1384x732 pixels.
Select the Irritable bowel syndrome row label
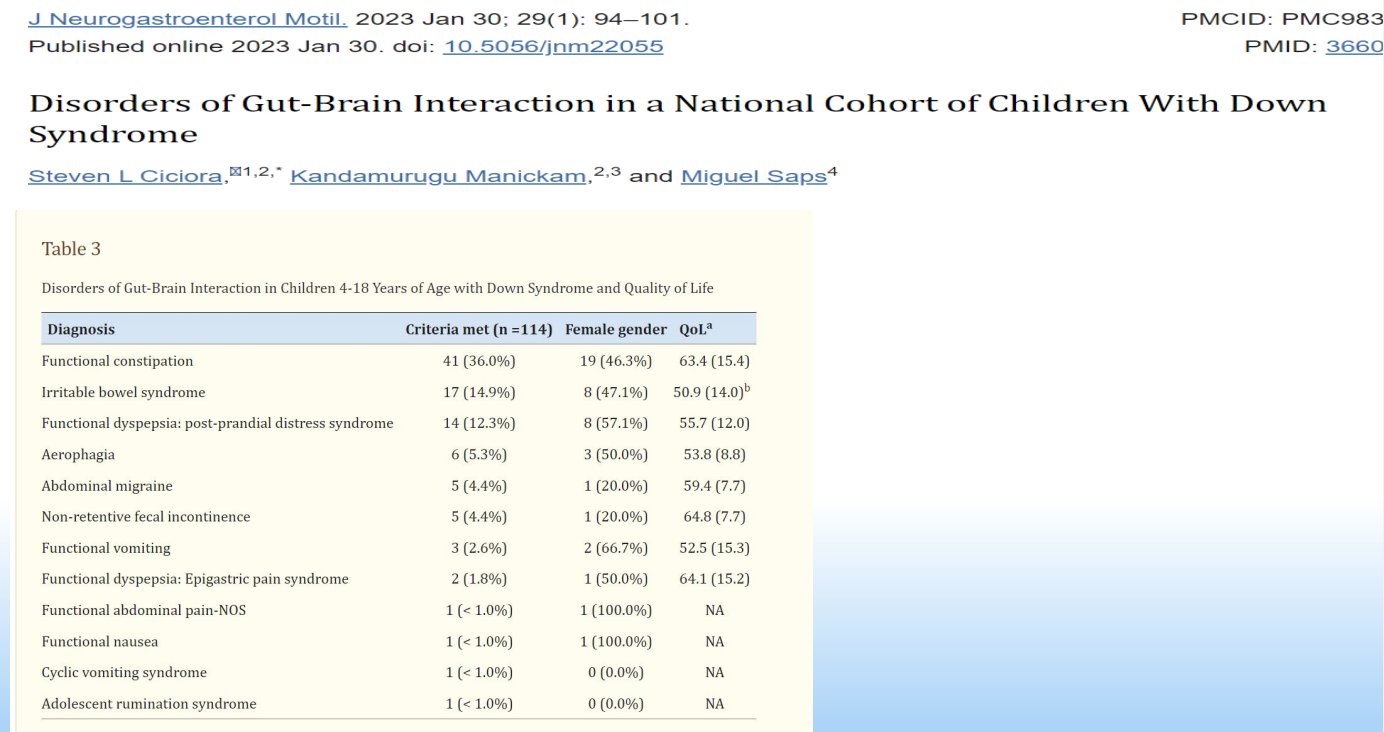123,392
